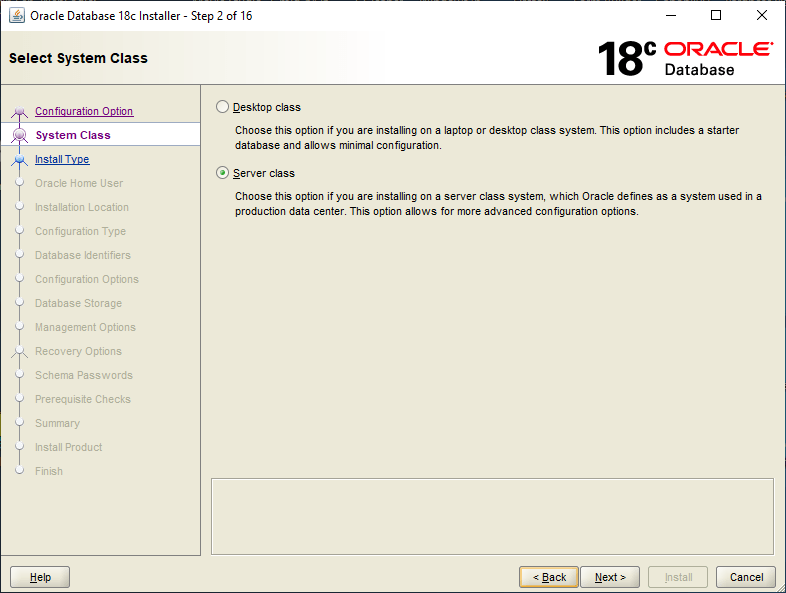Click the Desktop class description text
This screenshot has width=786, height=593.
[x=487, y=138]
